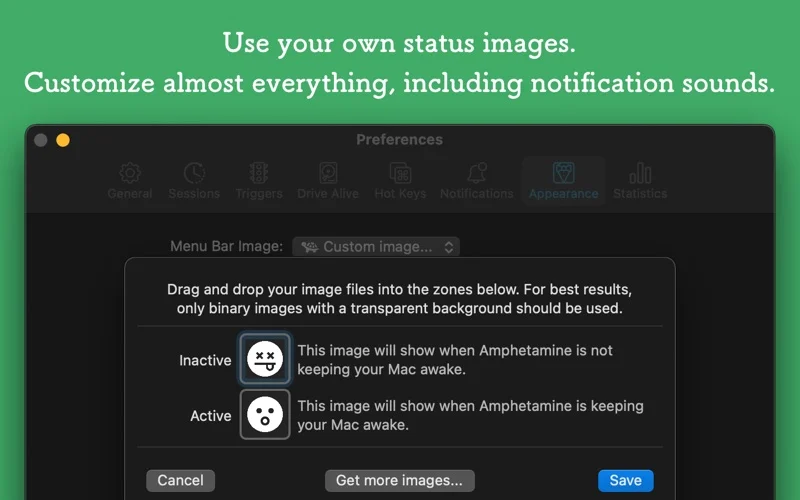
Task: Click the Statistics tab label
Action: pyautogui.click(x=640, y=194)
